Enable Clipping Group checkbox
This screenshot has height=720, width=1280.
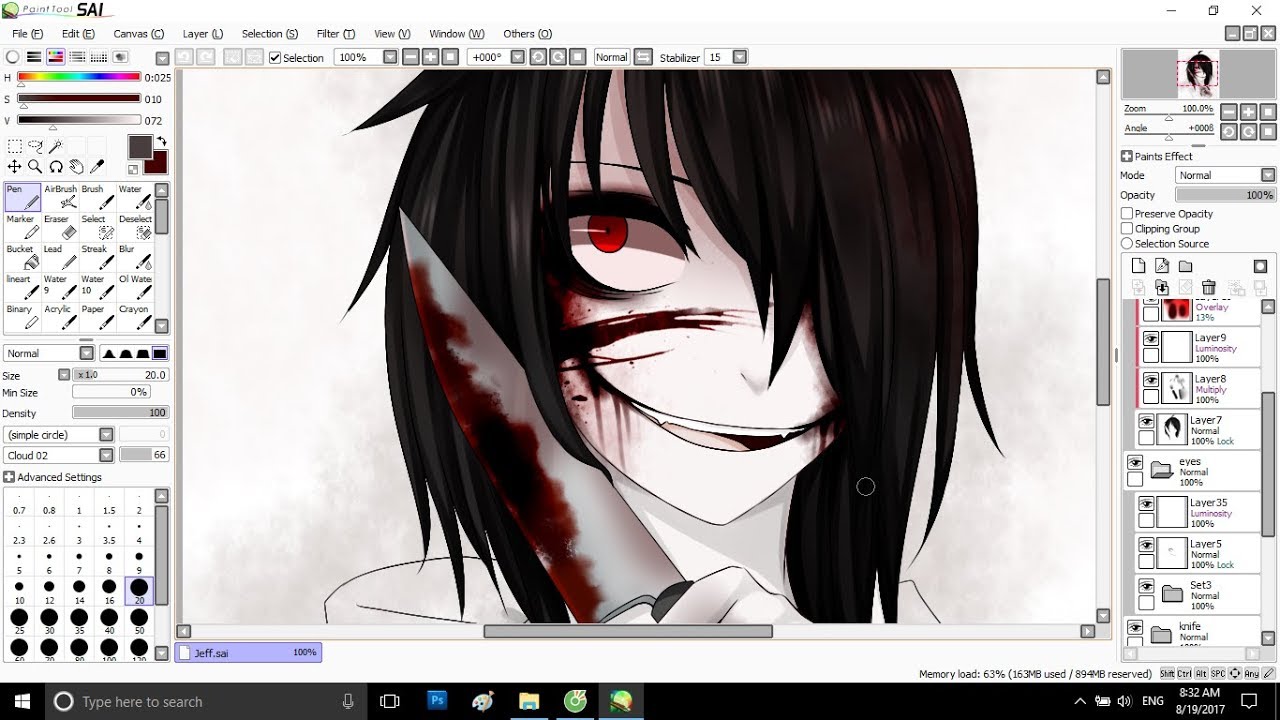click(x=1127, y=228)
